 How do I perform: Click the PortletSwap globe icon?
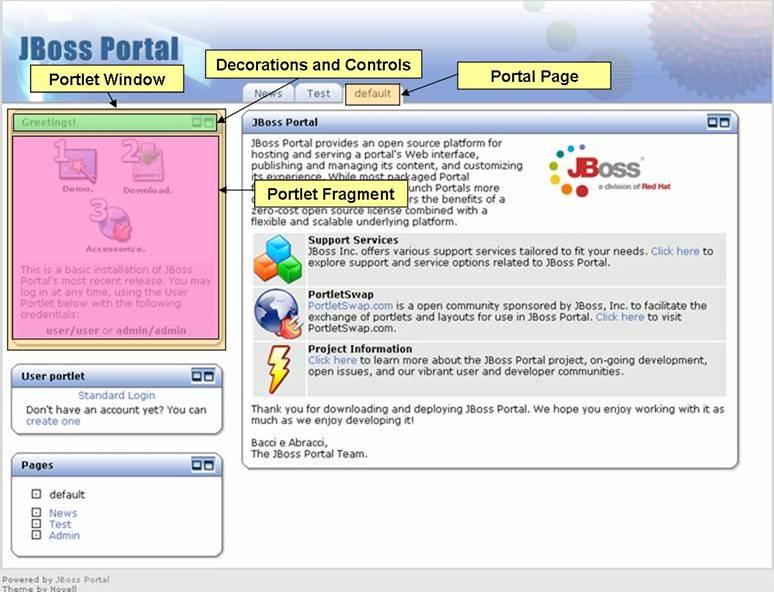[x=278, y=314]
